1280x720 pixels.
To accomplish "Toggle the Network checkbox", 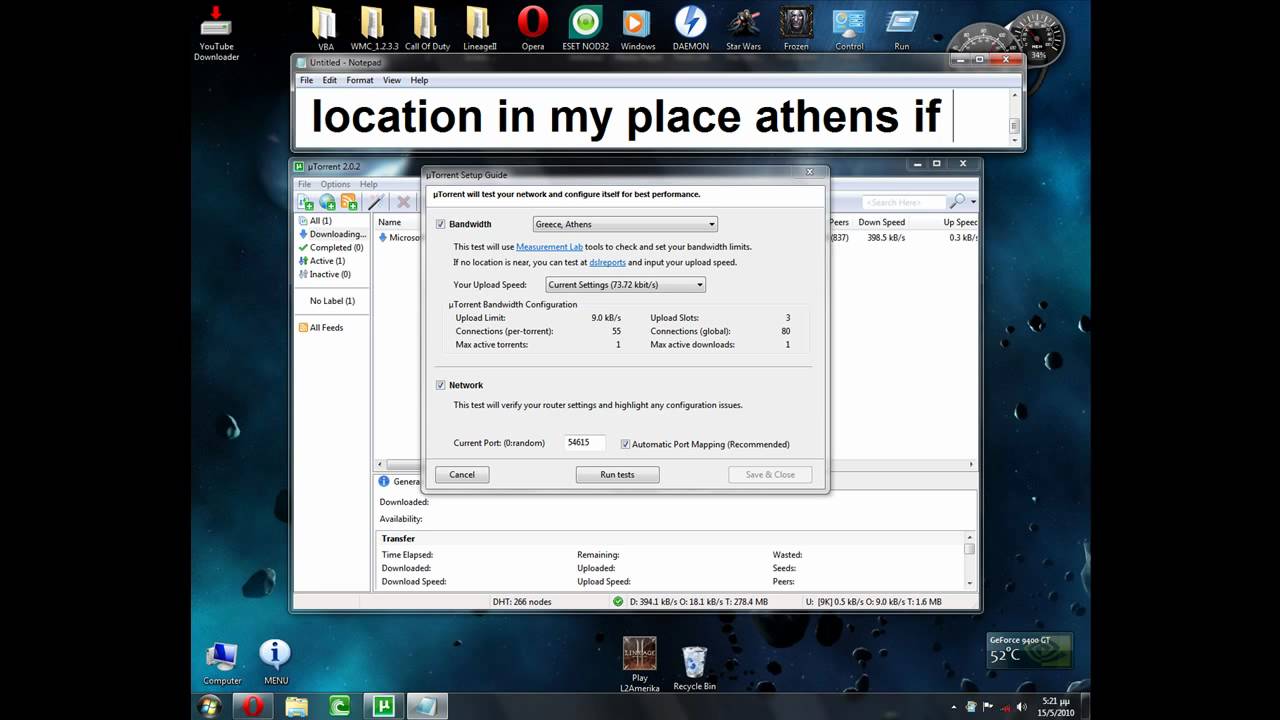I will coord(441,385).
